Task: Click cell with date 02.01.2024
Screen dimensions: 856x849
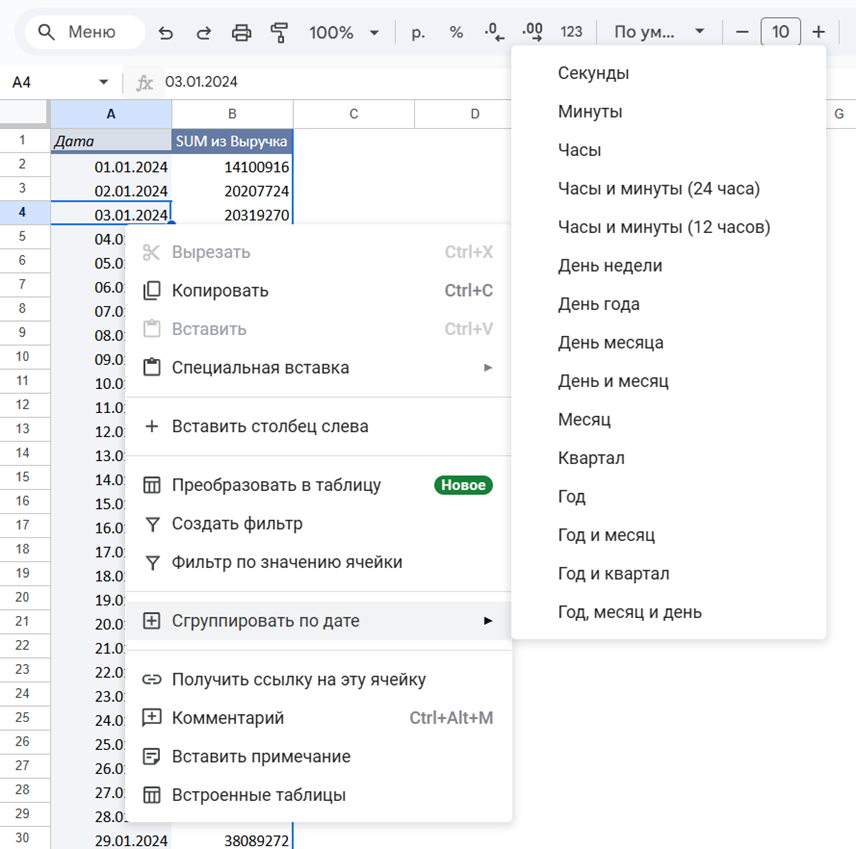Action: pyautogui.click(x=111, y=191)
